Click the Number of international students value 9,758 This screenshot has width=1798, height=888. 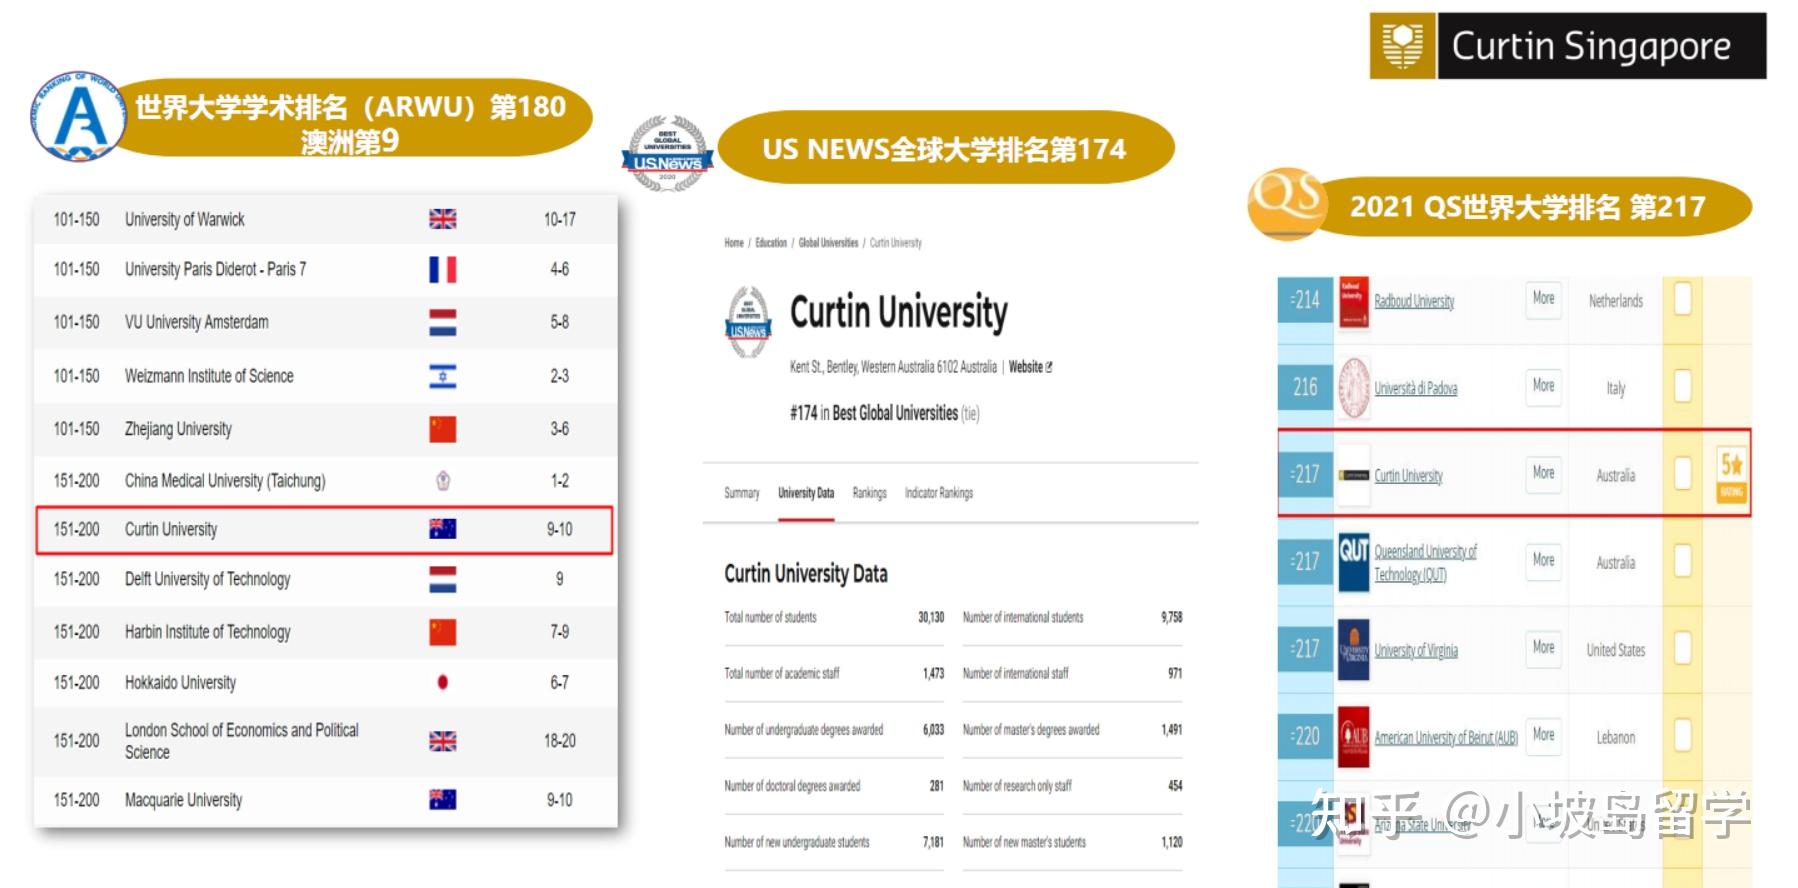1172,617
